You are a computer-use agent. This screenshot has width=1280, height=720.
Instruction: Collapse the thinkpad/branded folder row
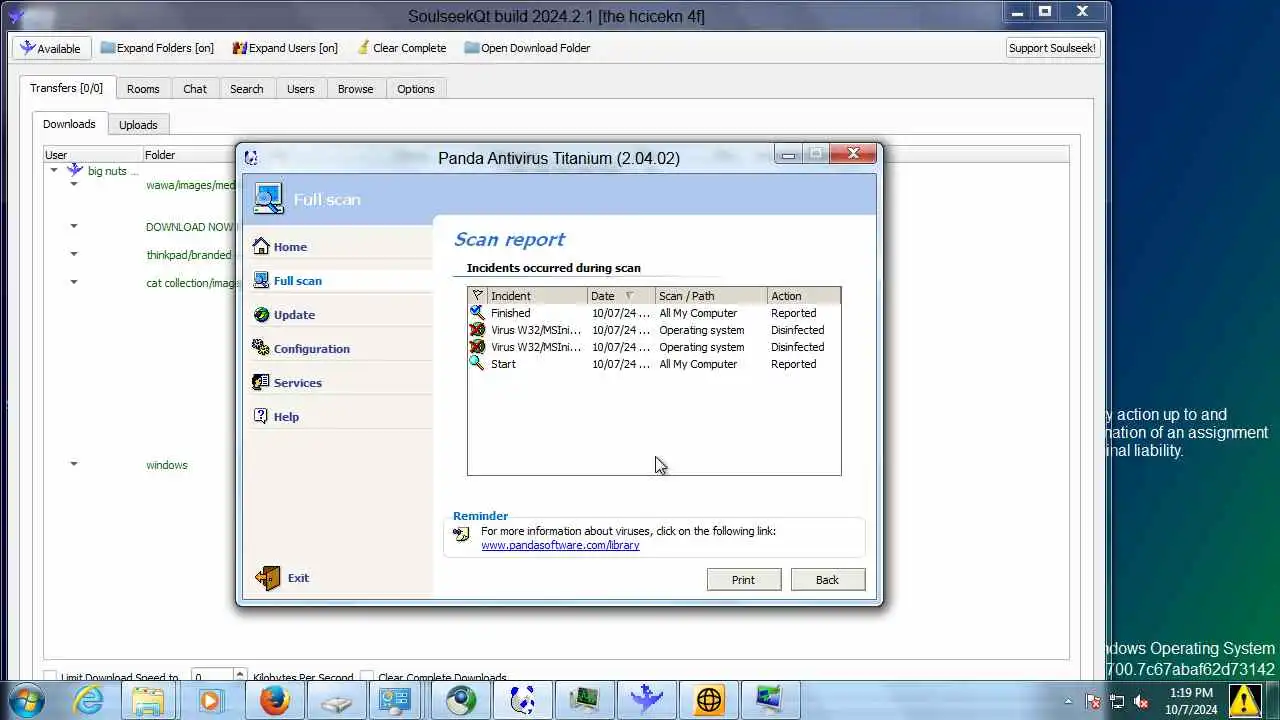coord(74,255)
